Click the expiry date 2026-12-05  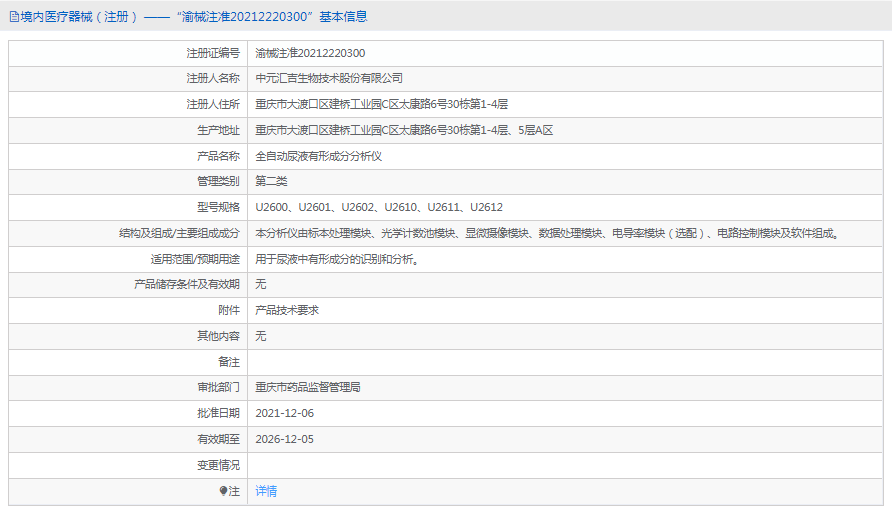(x=284, y=439)
